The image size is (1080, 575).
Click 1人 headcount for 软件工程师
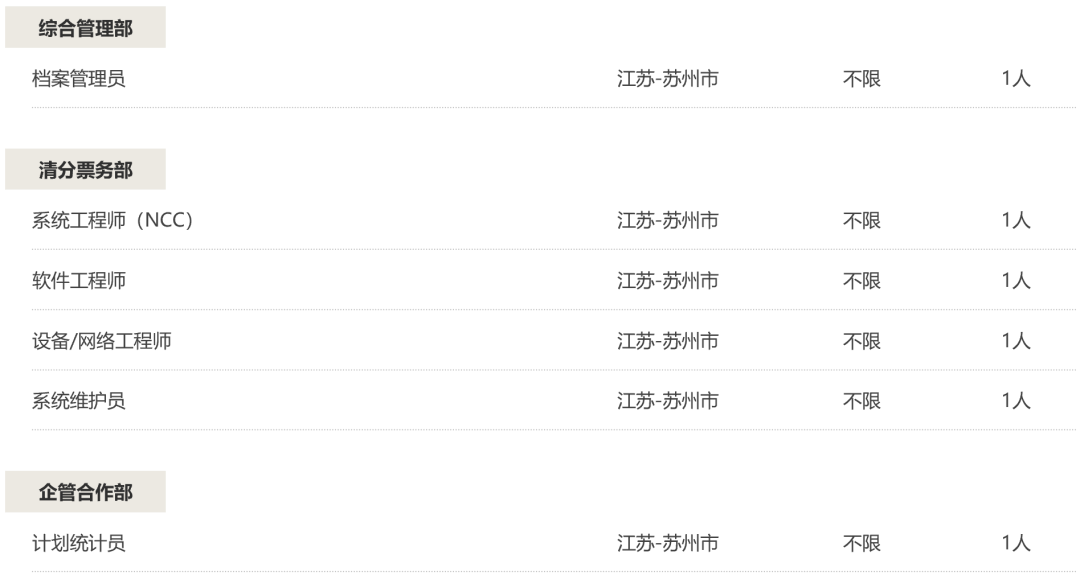click(x=1015, y=281)
